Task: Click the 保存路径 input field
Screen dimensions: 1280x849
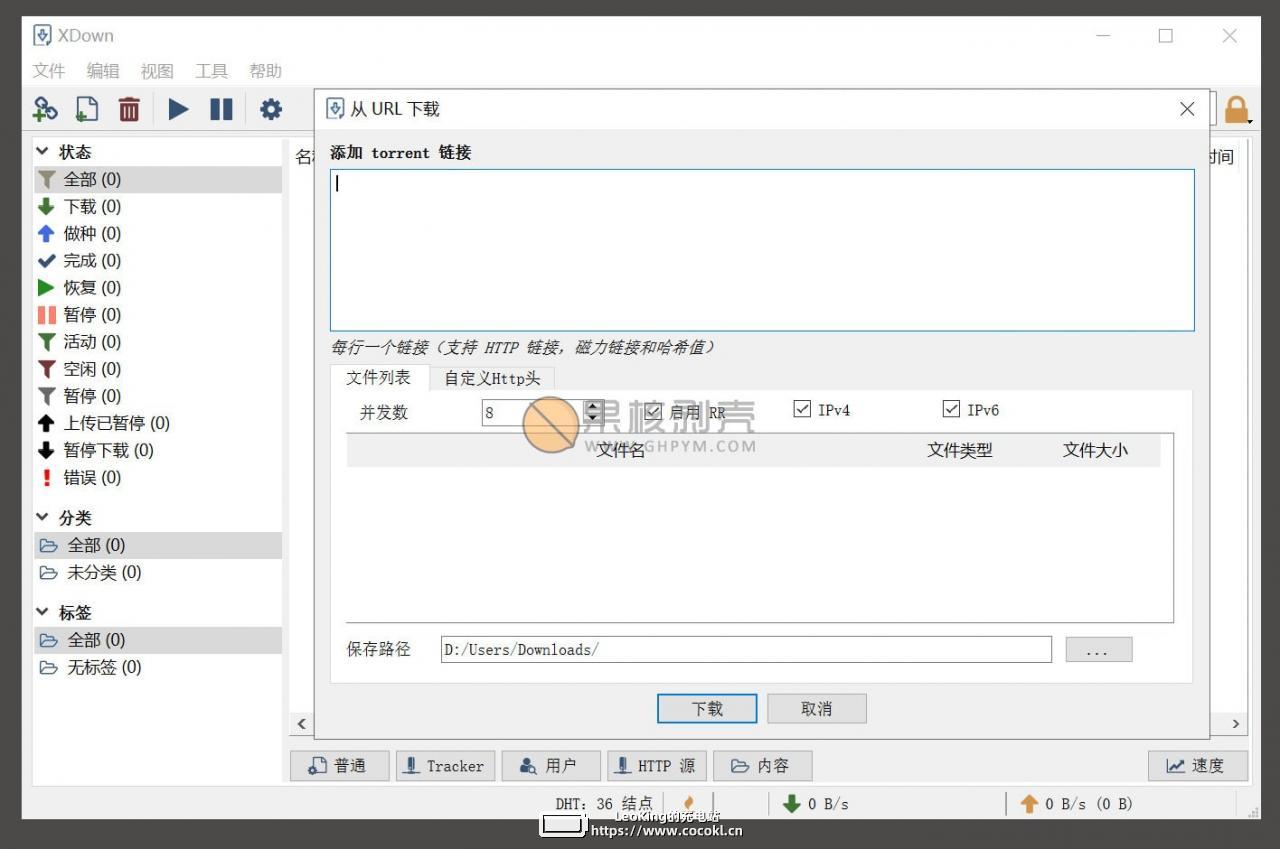Action: 746,649
